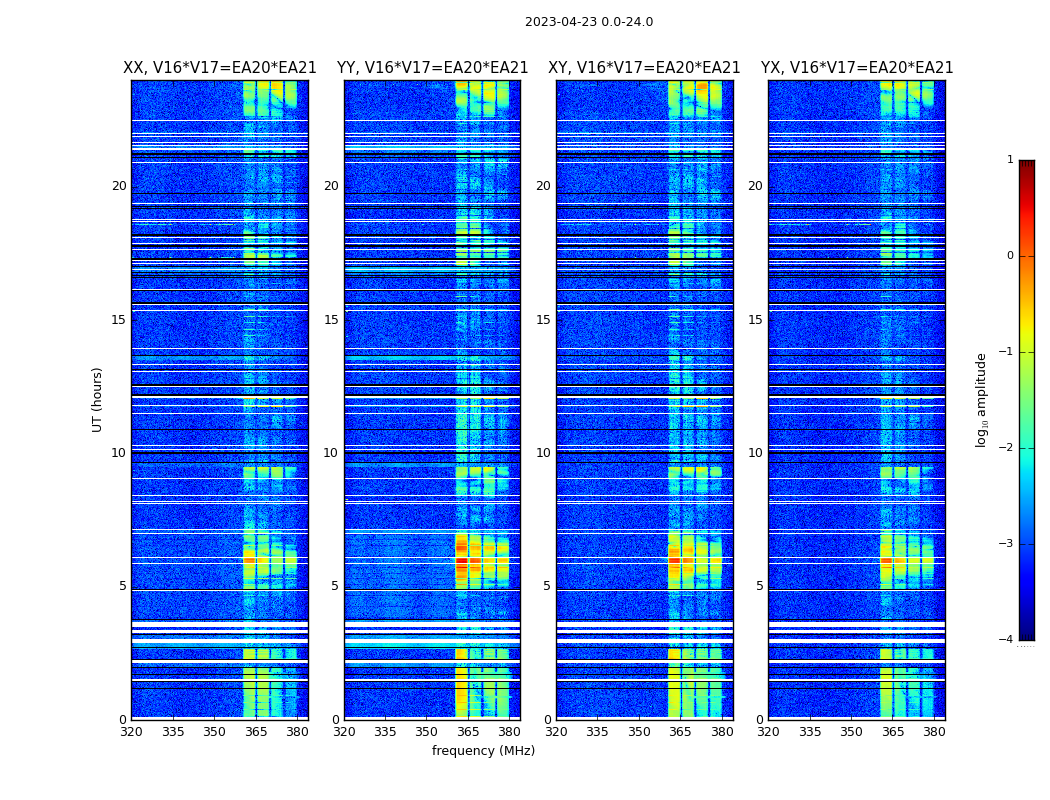
Task: Select the XX spectrogram plot
Action: coord(219,399)
